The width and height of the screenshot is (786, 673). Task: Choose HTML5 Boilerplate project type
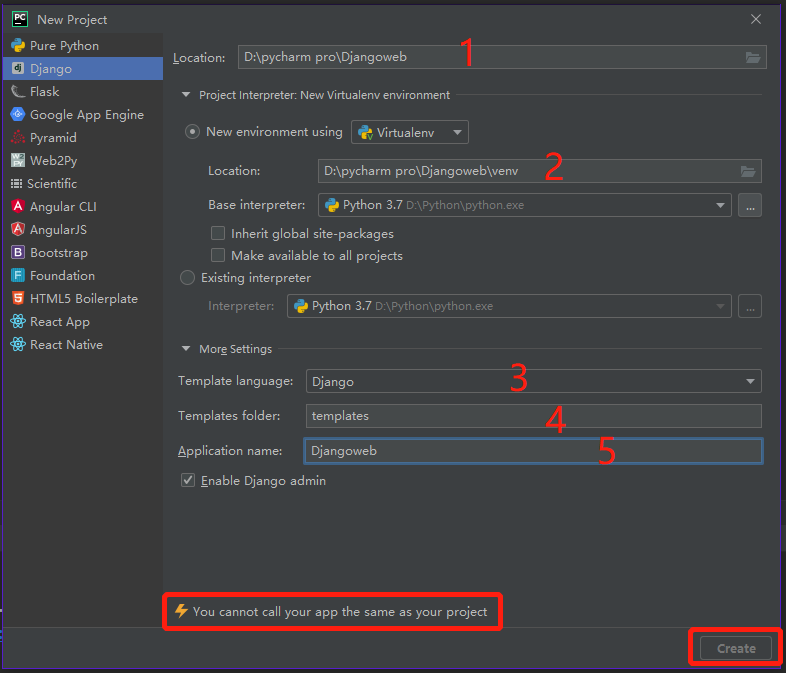(83, 299)
